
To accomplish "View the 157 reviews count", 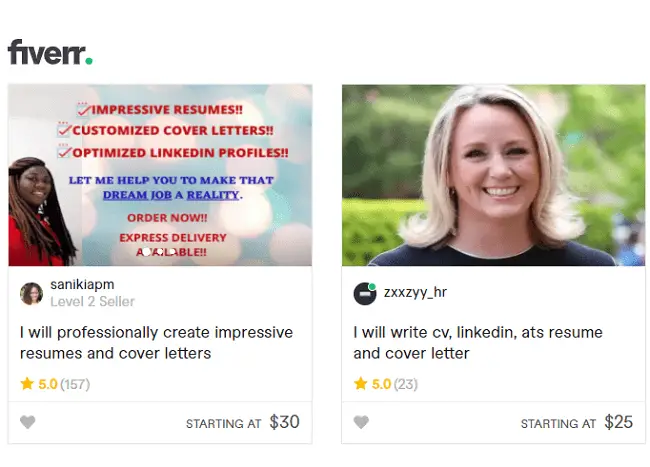I will [x=75, y=384].
